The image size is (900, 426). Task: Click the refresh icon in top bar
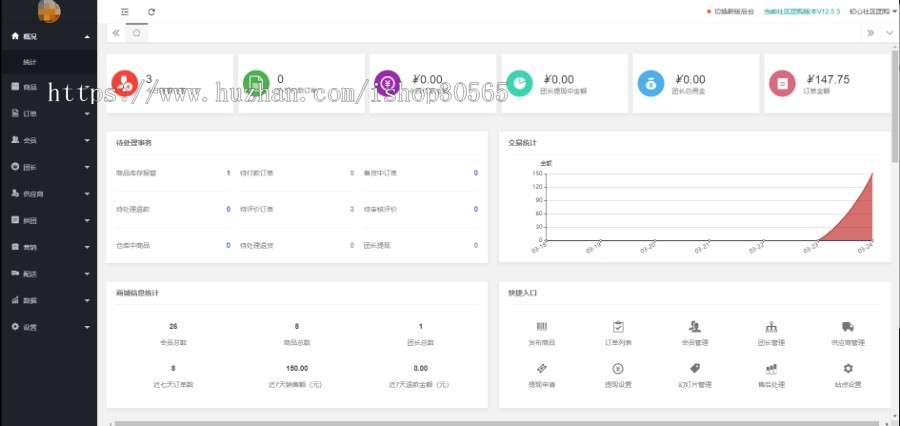coord(152,11)
